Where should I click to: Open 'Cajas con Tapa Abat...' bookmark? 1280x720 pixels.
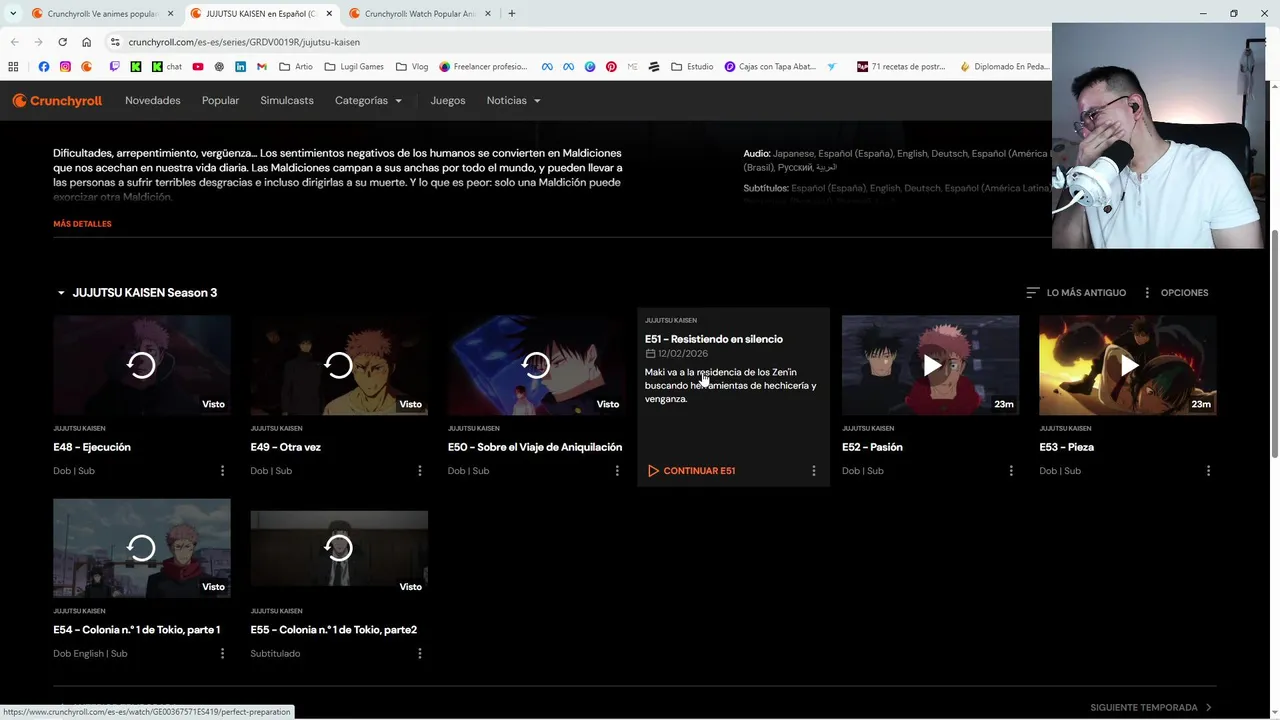coord(770,67)
